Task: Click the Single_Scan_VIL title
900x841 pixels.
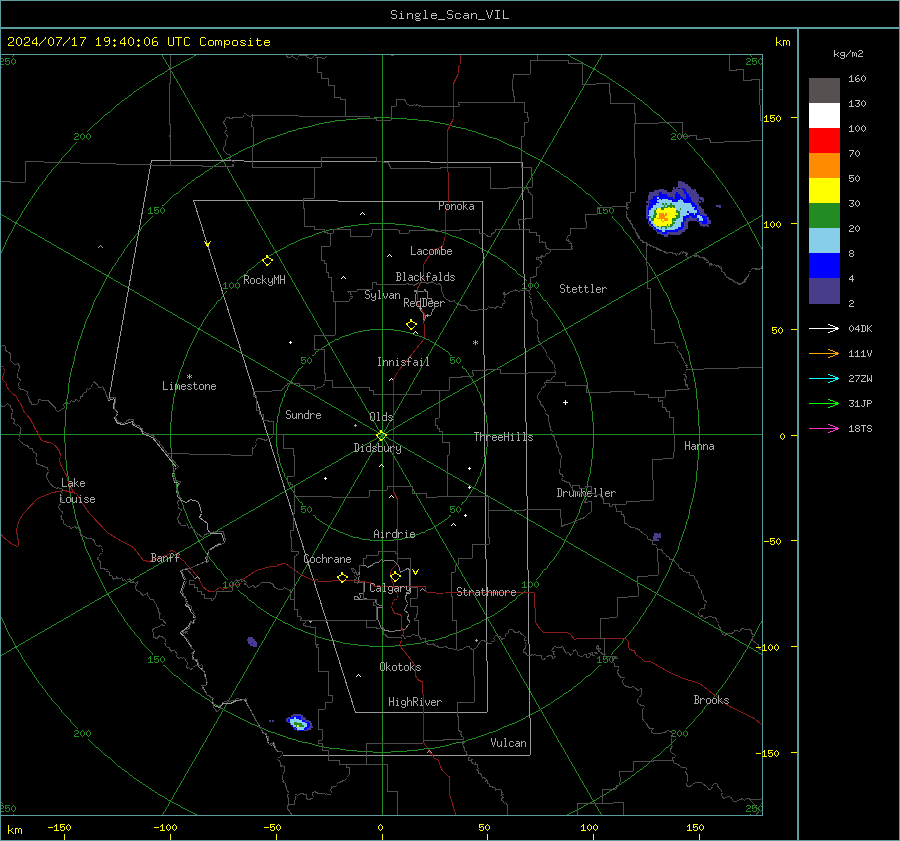Action: coord(449,15)
